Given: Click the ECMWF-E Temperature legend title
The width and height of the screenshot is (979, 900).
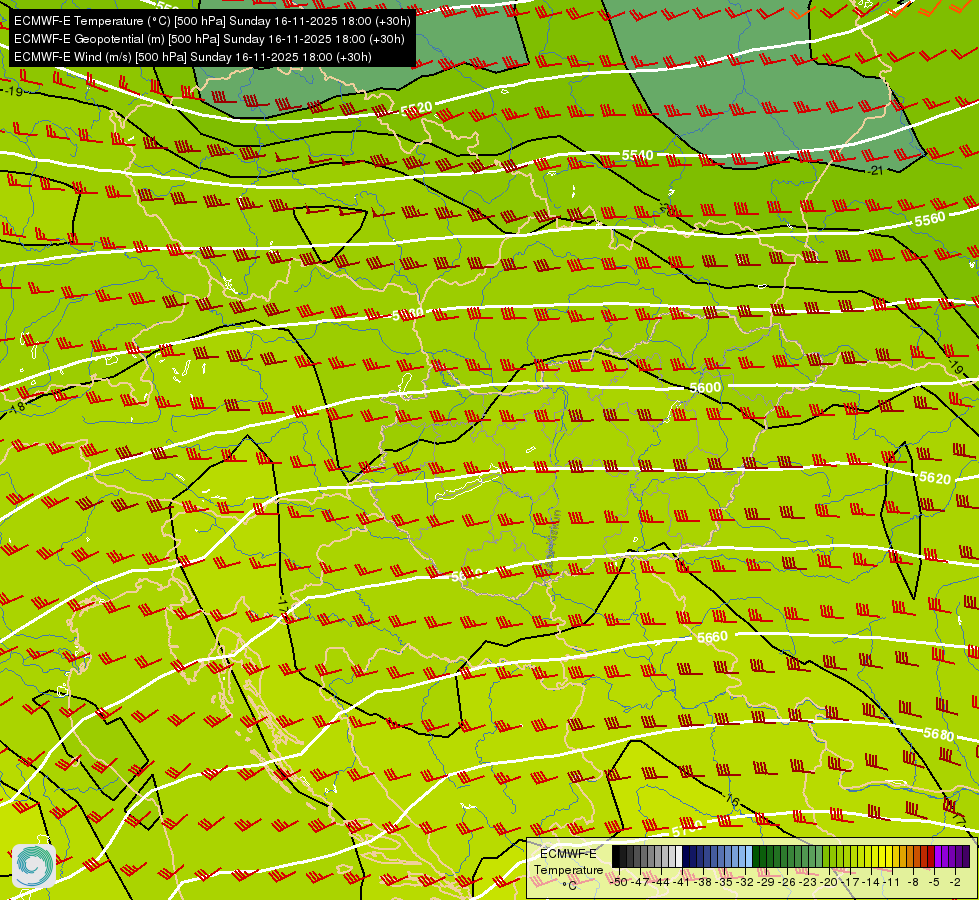Looking at the screenshot, I should tap(569, 862).
